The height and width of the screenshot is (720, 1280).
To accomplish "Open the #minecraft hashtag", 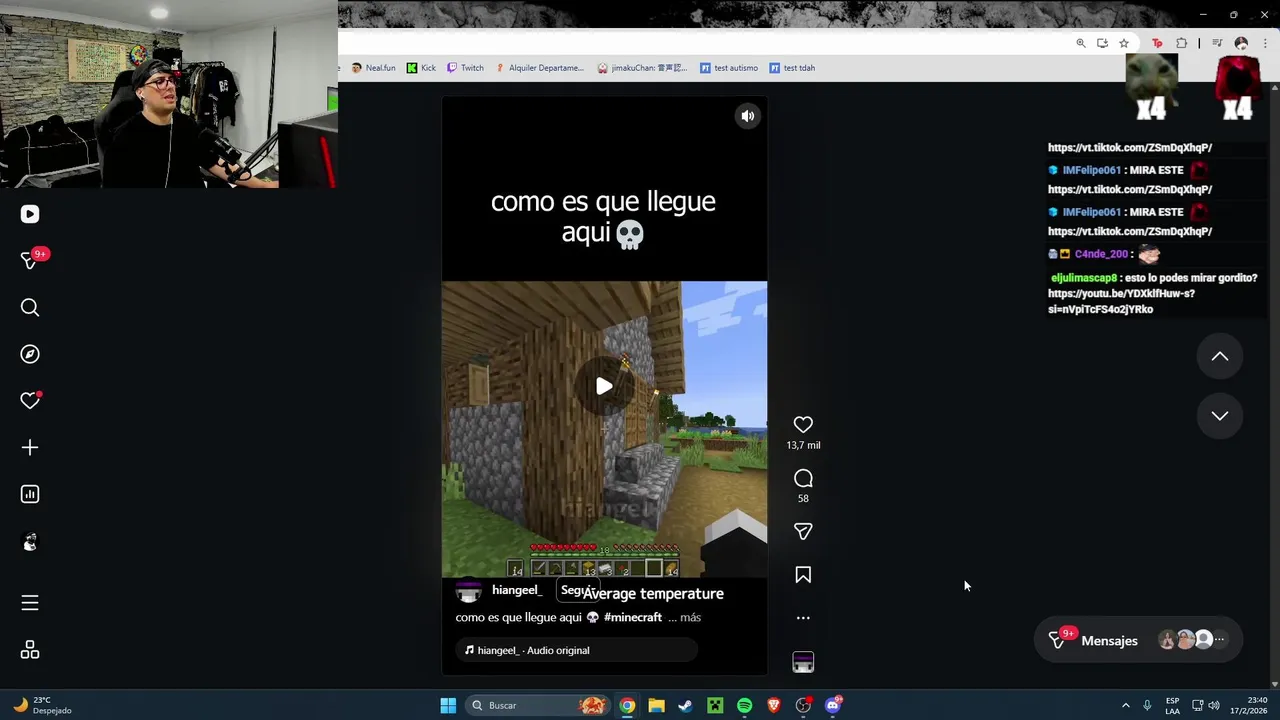I will point(633,618).
